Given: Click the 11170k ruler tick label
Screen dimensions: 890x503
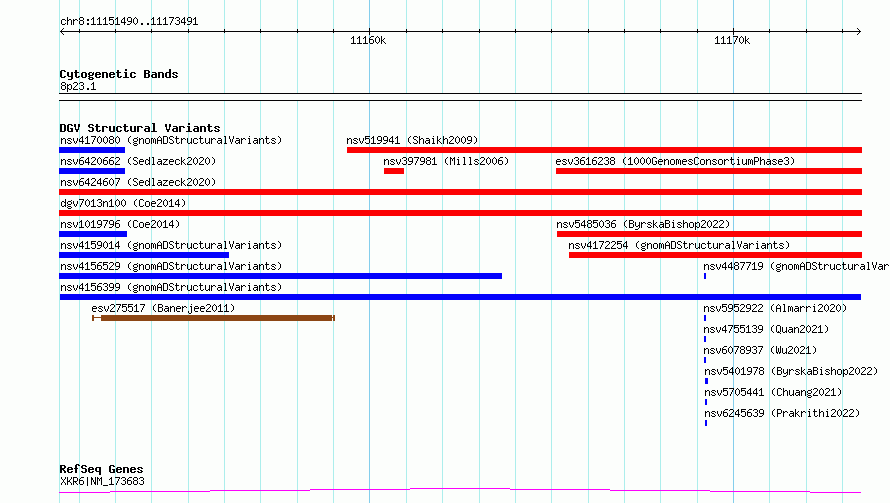Looking at the screenshot, I should 732,40.
